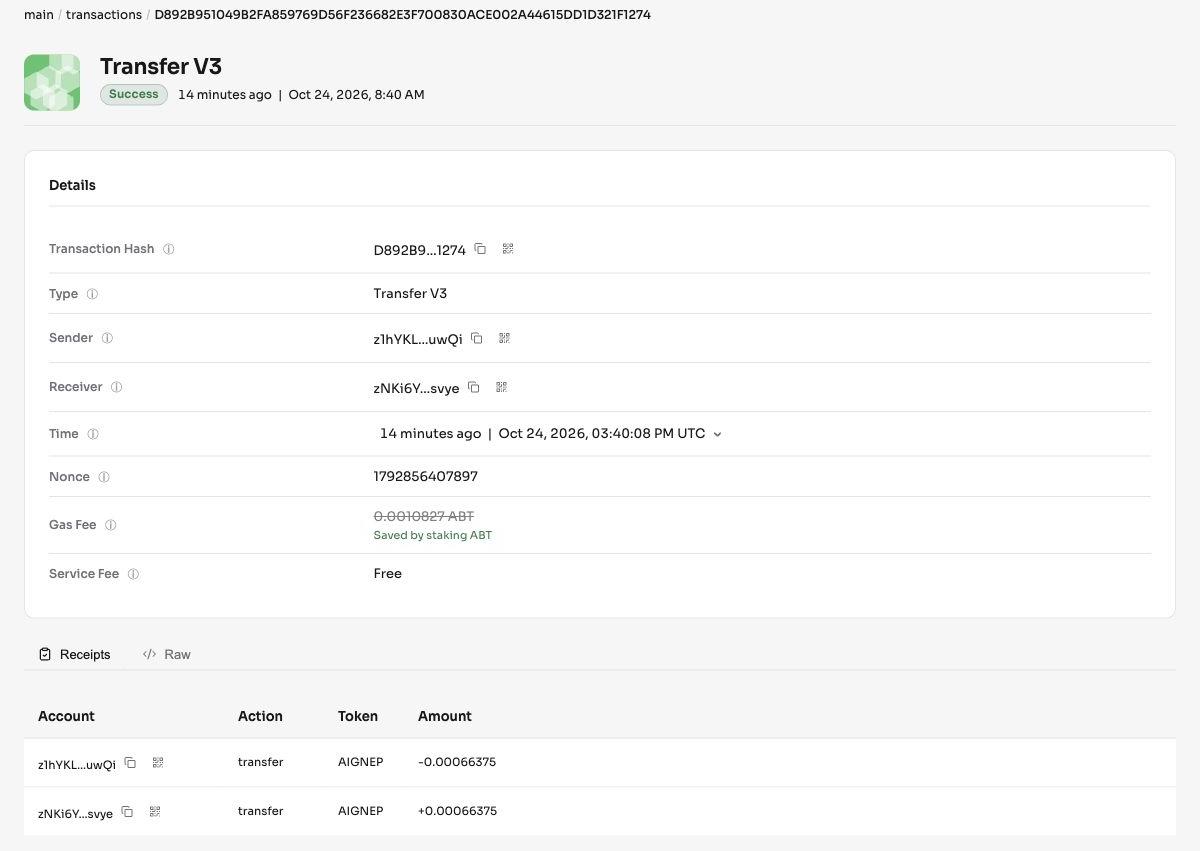Open zNKi6Y...svye account in receipts table

(75, 813)
